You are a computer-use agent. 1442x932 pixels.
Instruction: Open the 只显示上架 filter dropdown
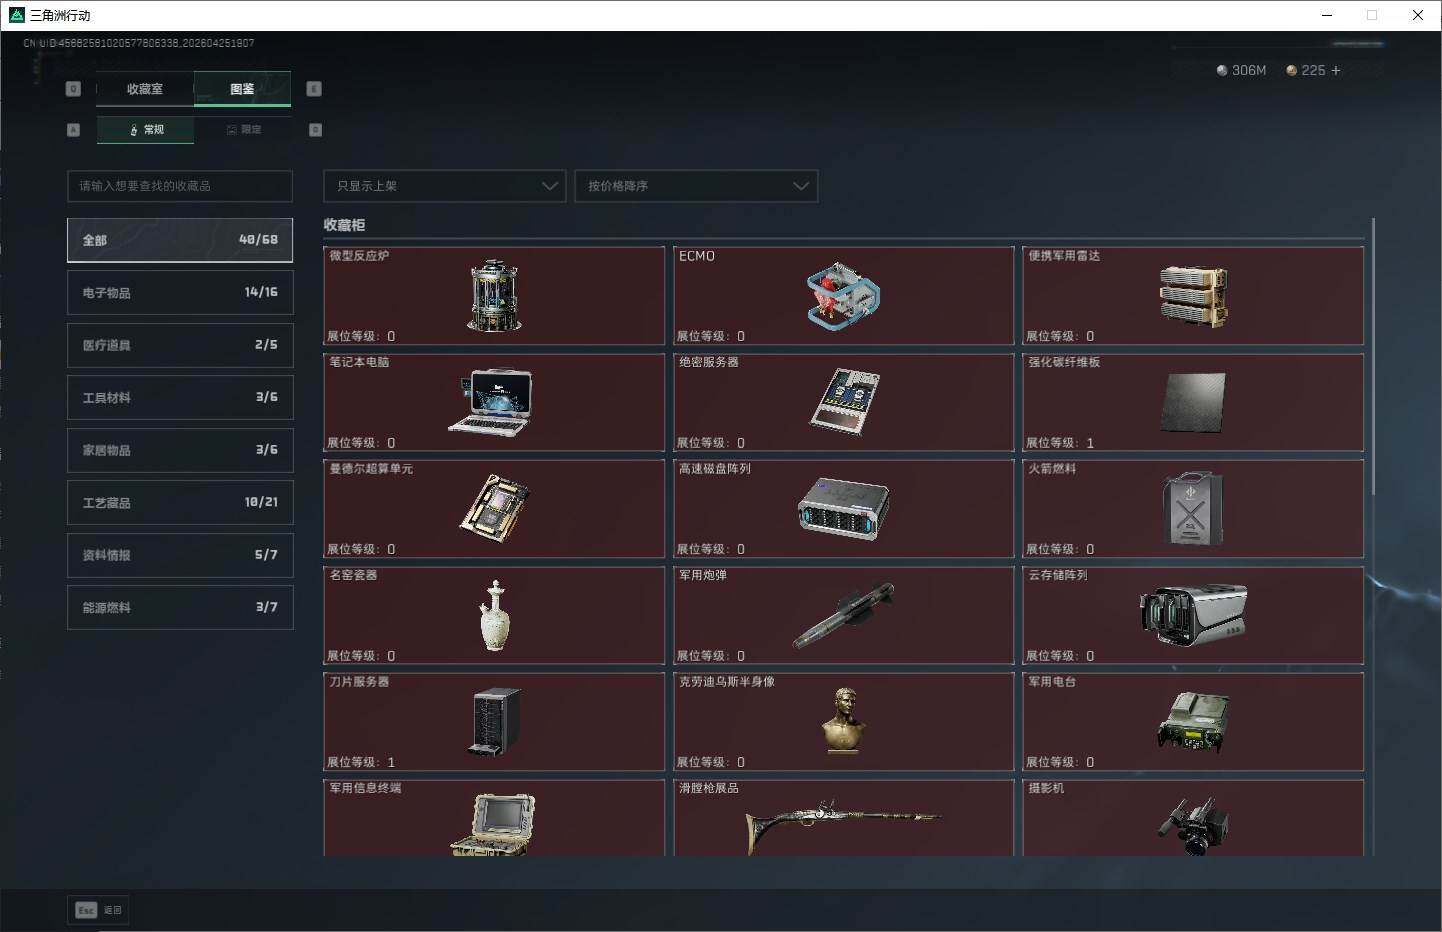point(445,186)
